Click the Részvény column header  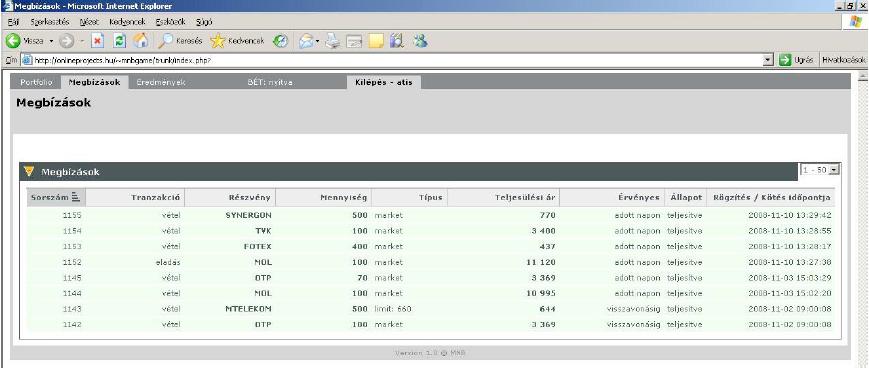tap(230, 197)
